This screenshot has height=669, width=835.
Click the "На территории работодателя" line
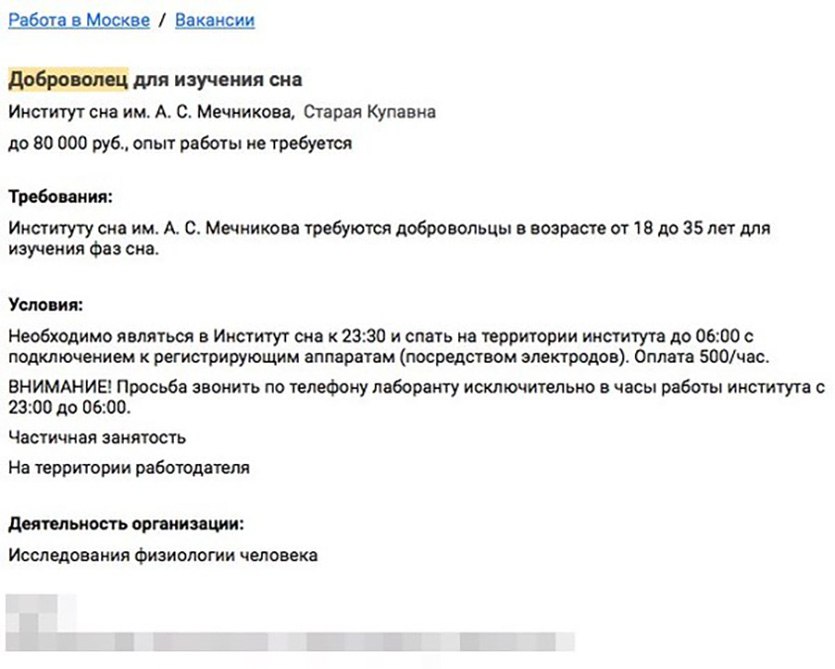click(x=129, y=468)
